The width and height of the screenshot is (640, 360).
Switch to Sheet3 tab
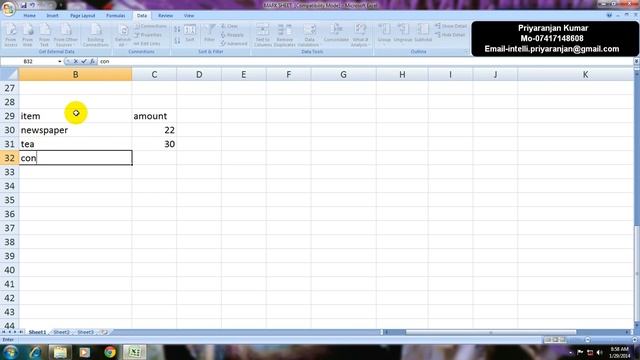(85, 332)
